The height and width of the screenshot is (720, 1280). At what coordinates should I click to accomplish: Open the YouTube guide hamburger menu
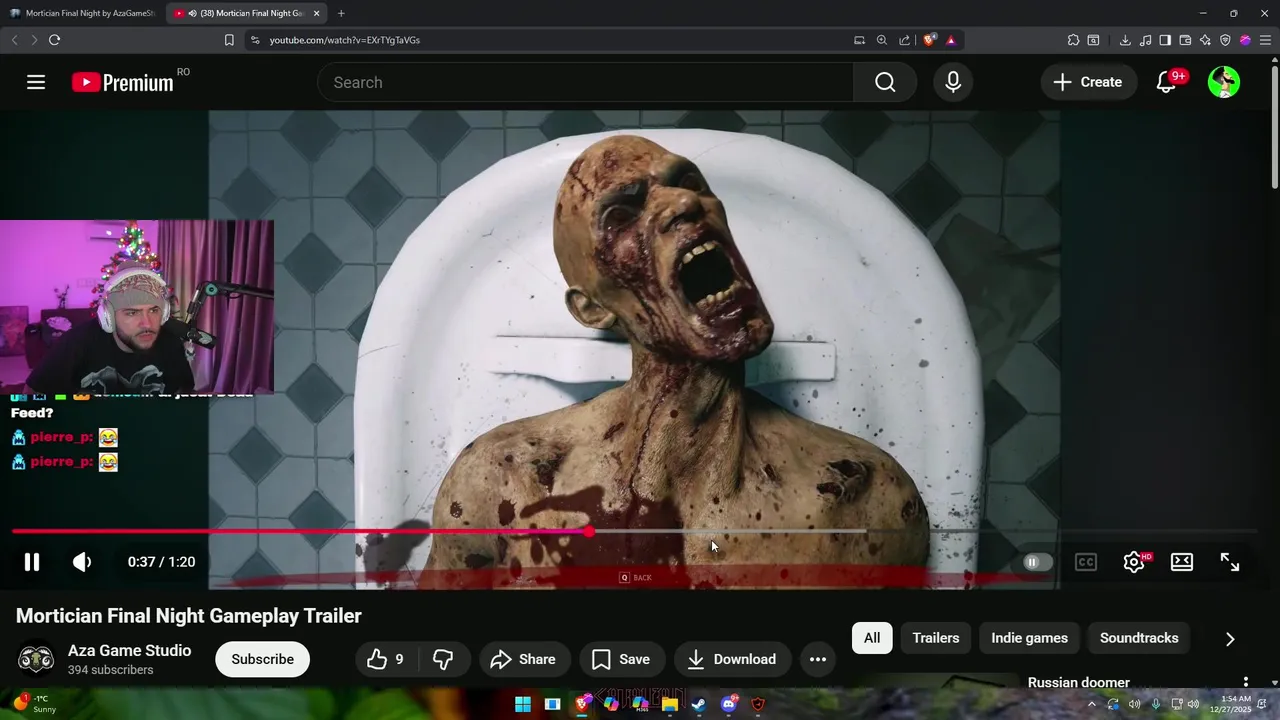36,82
